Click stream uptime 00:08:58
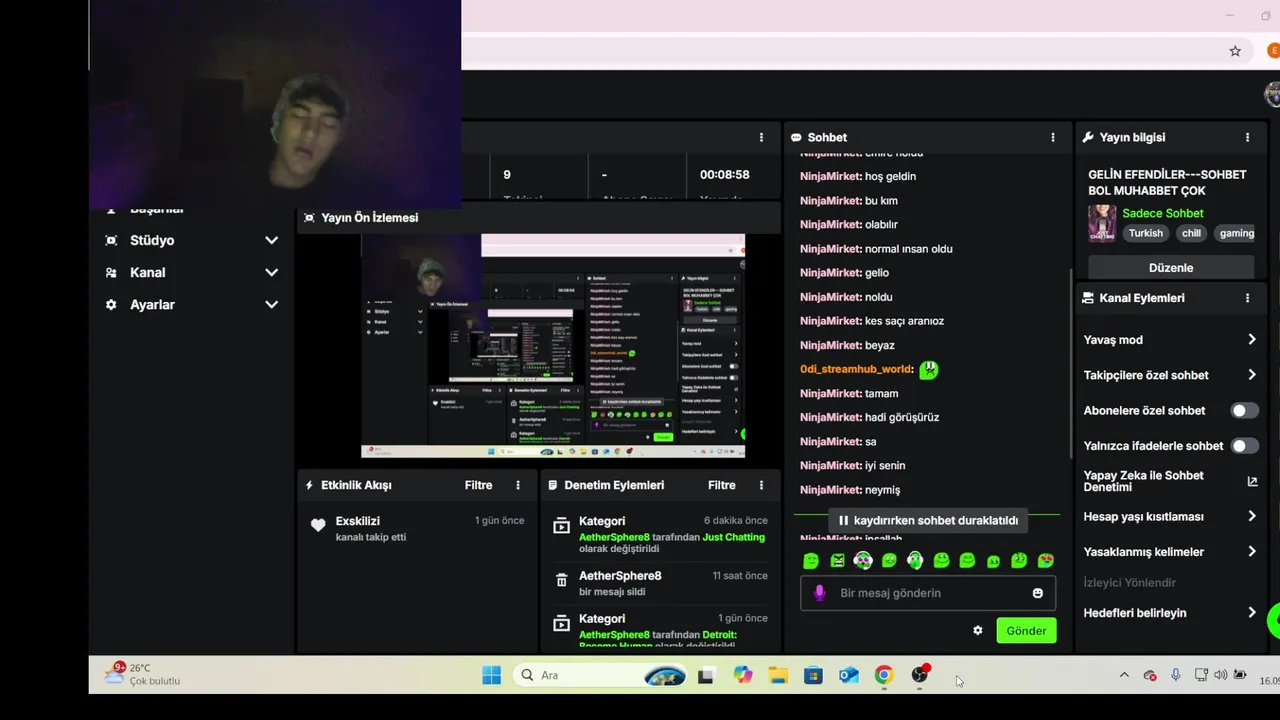 724,175
